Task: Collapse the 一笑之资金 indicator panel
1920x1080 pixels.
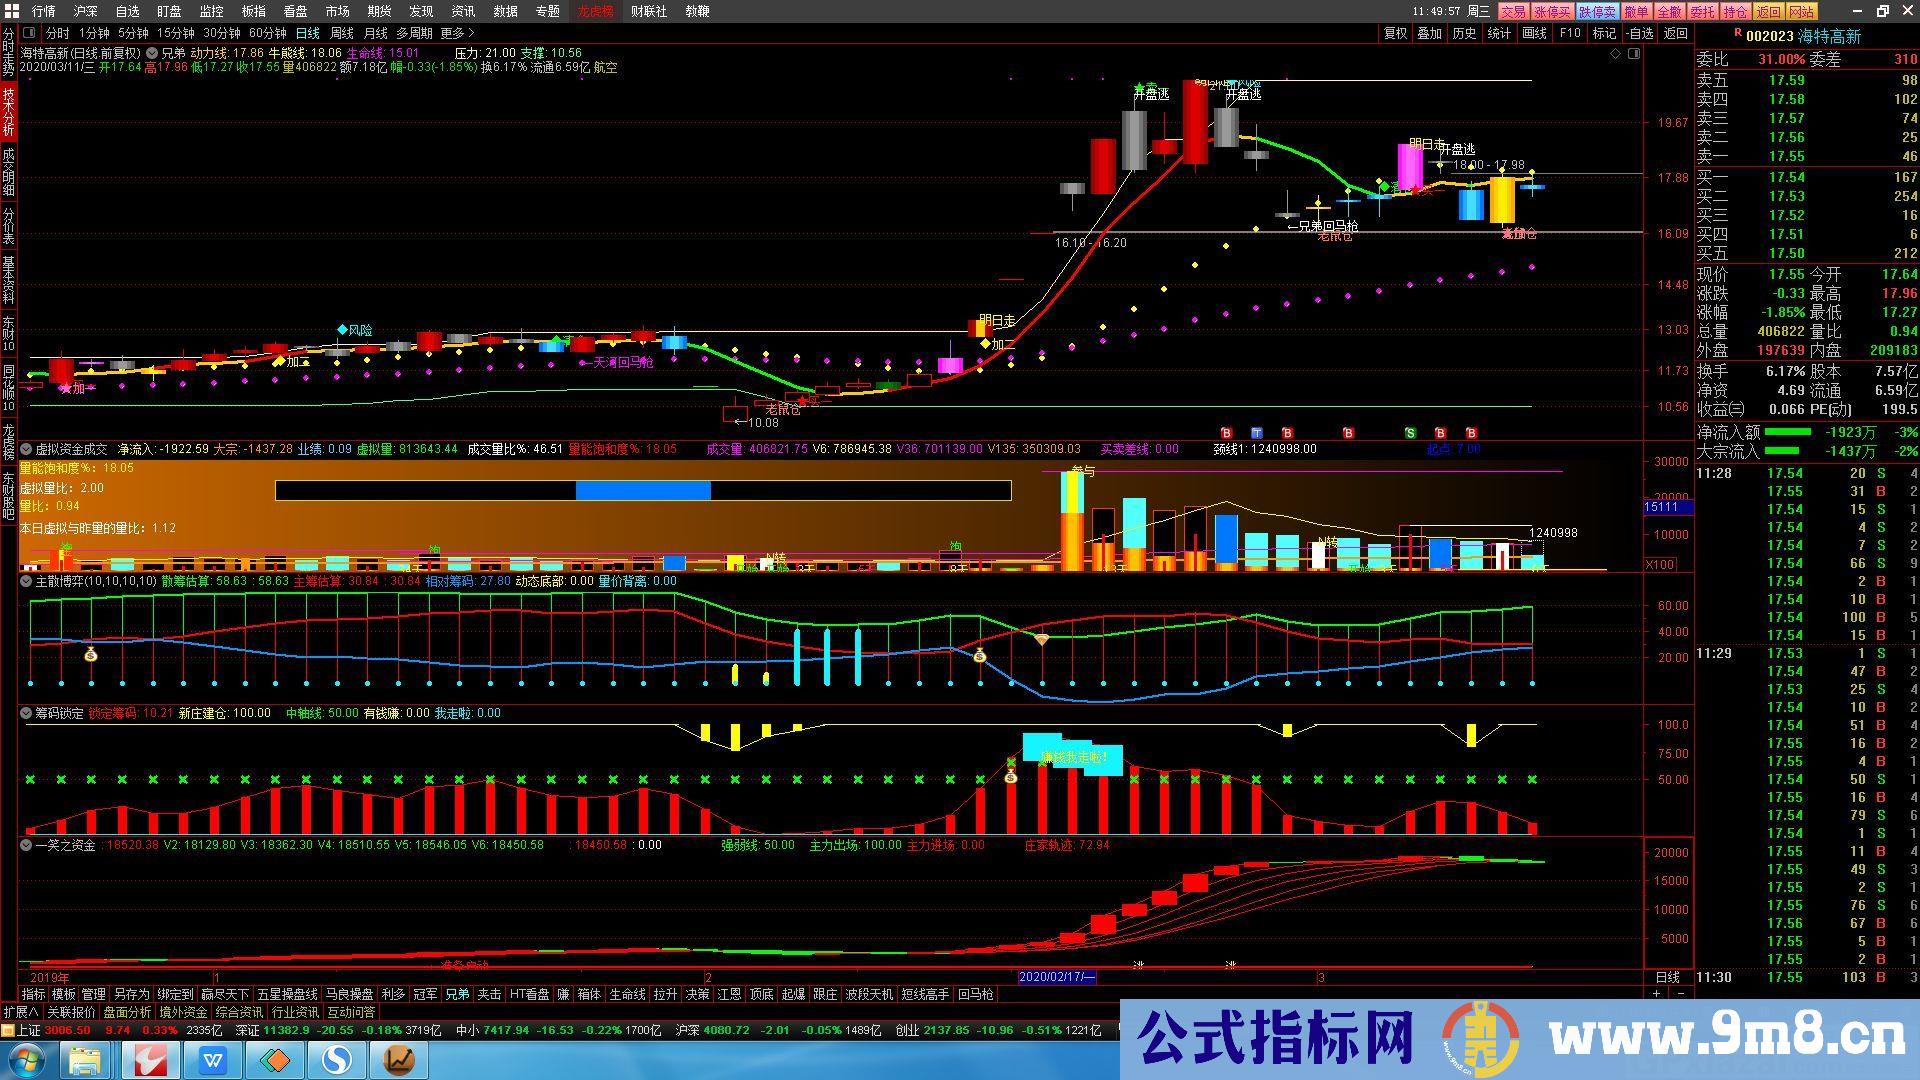Action: (26, 845)
